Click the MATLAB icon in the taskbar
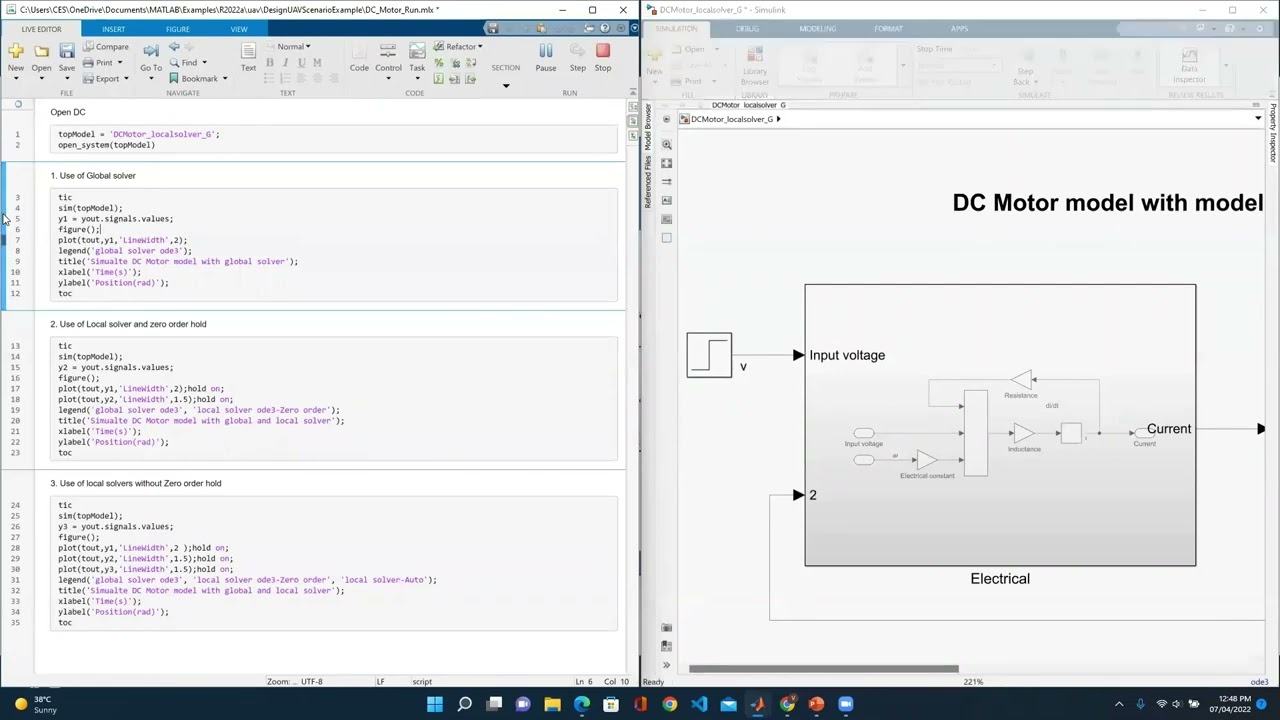This screenshot has height=720, width=1280. point(758,704)
